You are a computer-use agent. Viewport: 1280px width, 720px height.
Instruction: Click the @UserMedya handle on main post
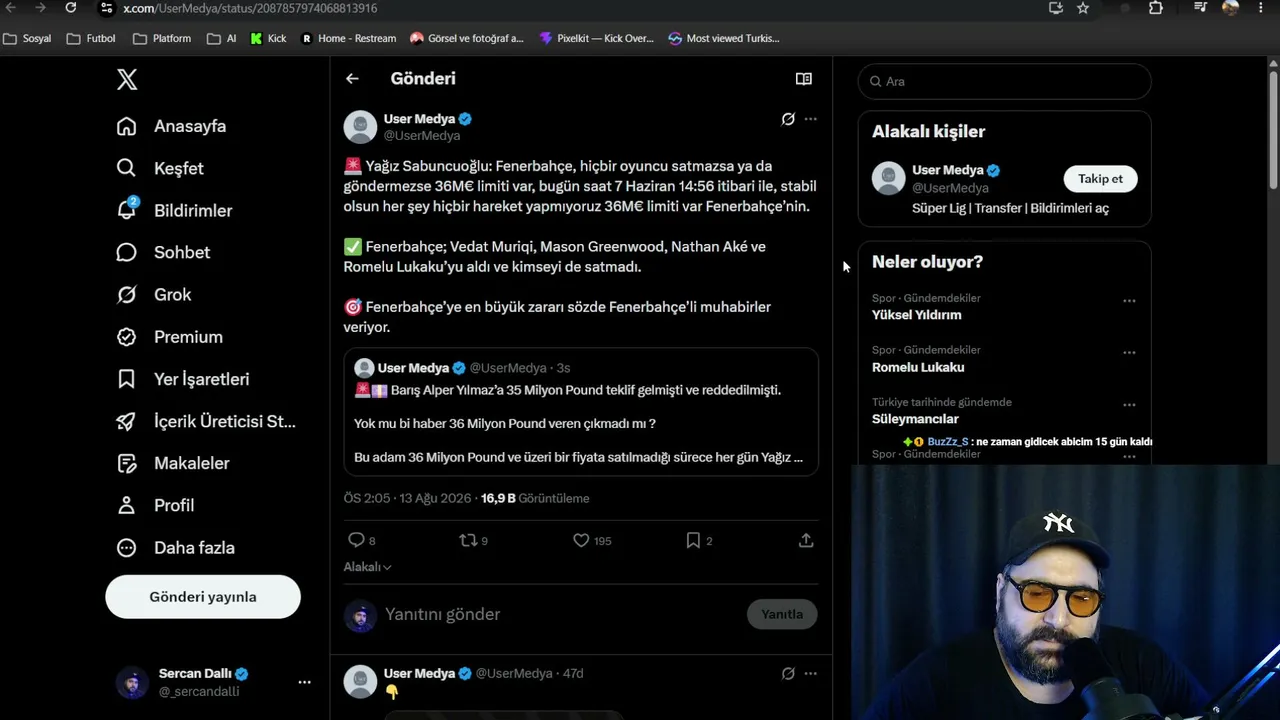coord(422,136)
